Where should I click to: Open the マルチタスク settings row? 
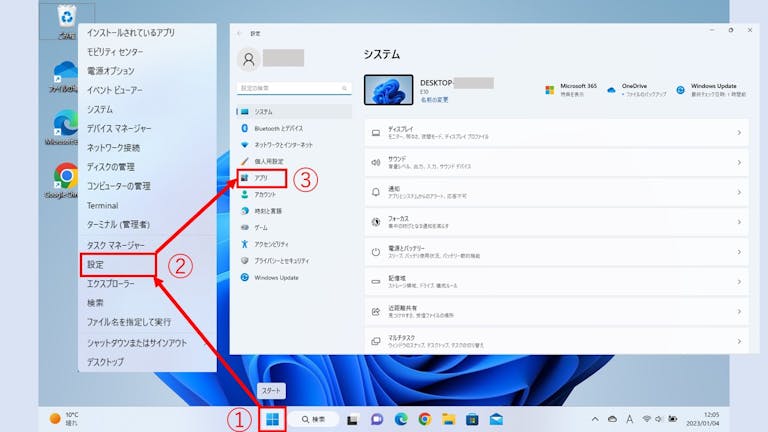coord(556,341)
